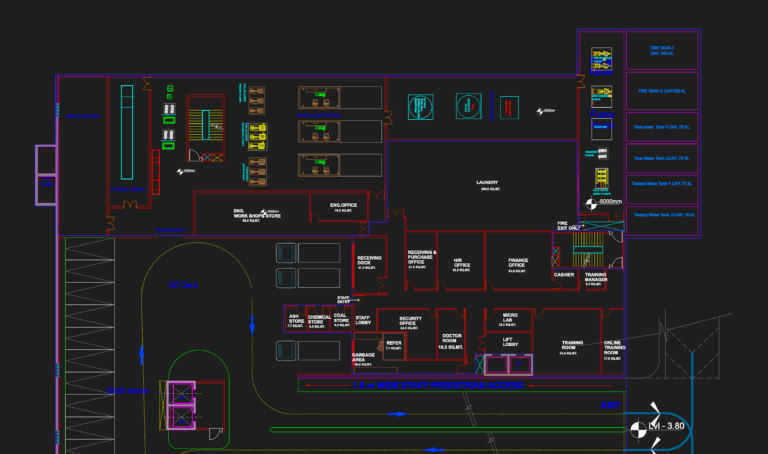The image size is (768, 454).
Task: Select the level datum symbol beside -5000mm
Action: pyautogui.click(x=591, y=204)
